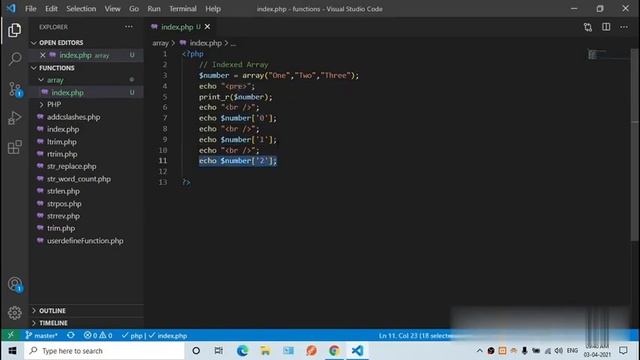Open the Run menu

(154, 9)
